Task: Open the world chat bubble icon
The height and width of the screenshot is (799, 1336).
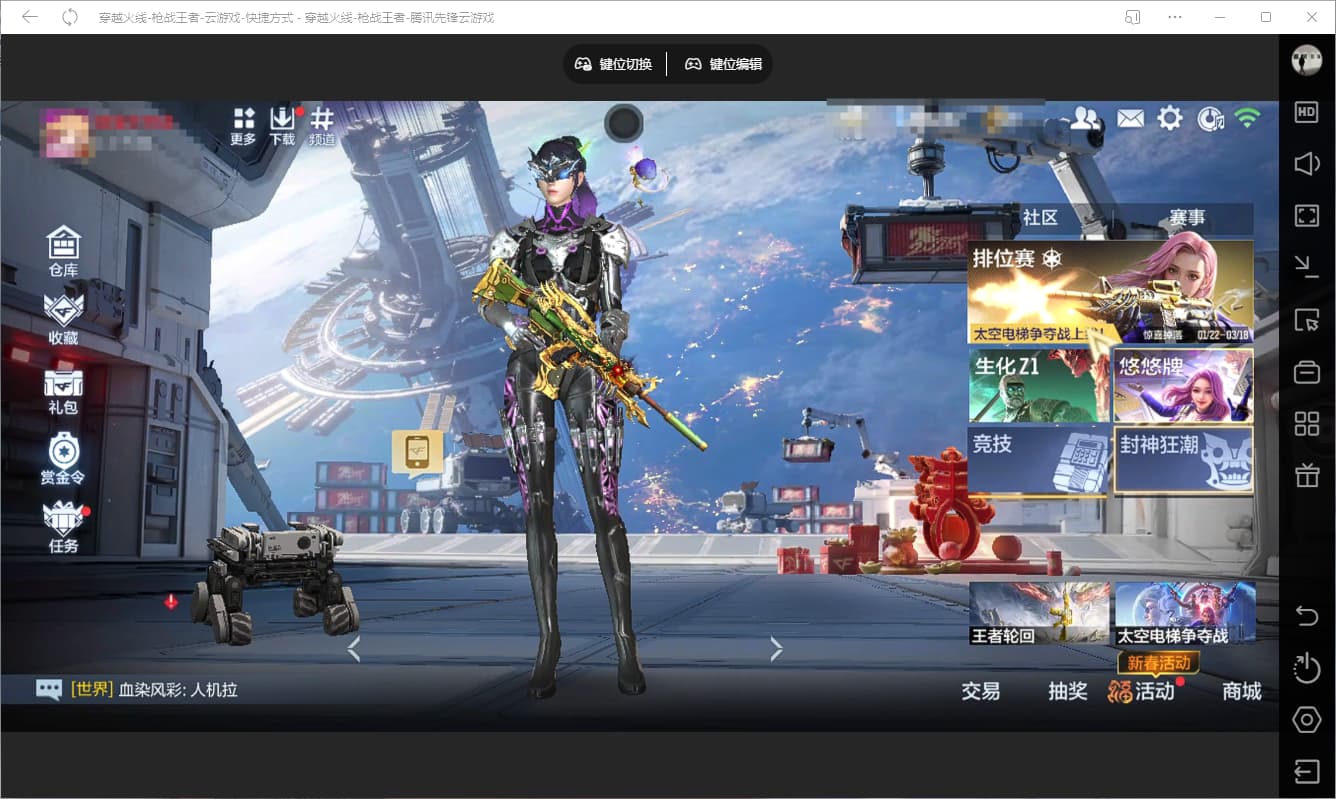Action: click(49, 689)
